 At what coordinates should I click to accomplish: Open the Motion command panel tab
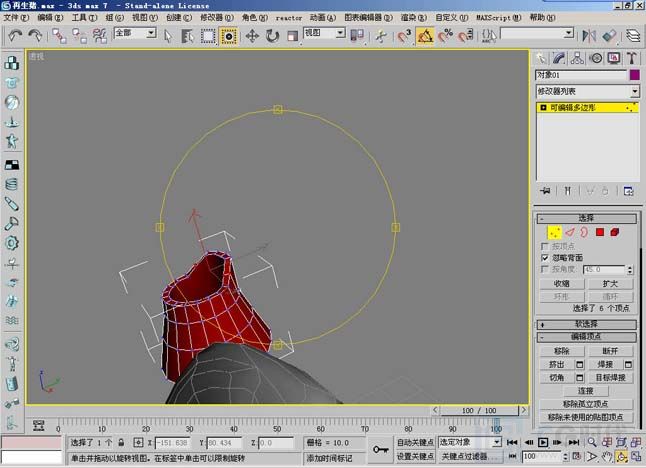click(596, 58)
